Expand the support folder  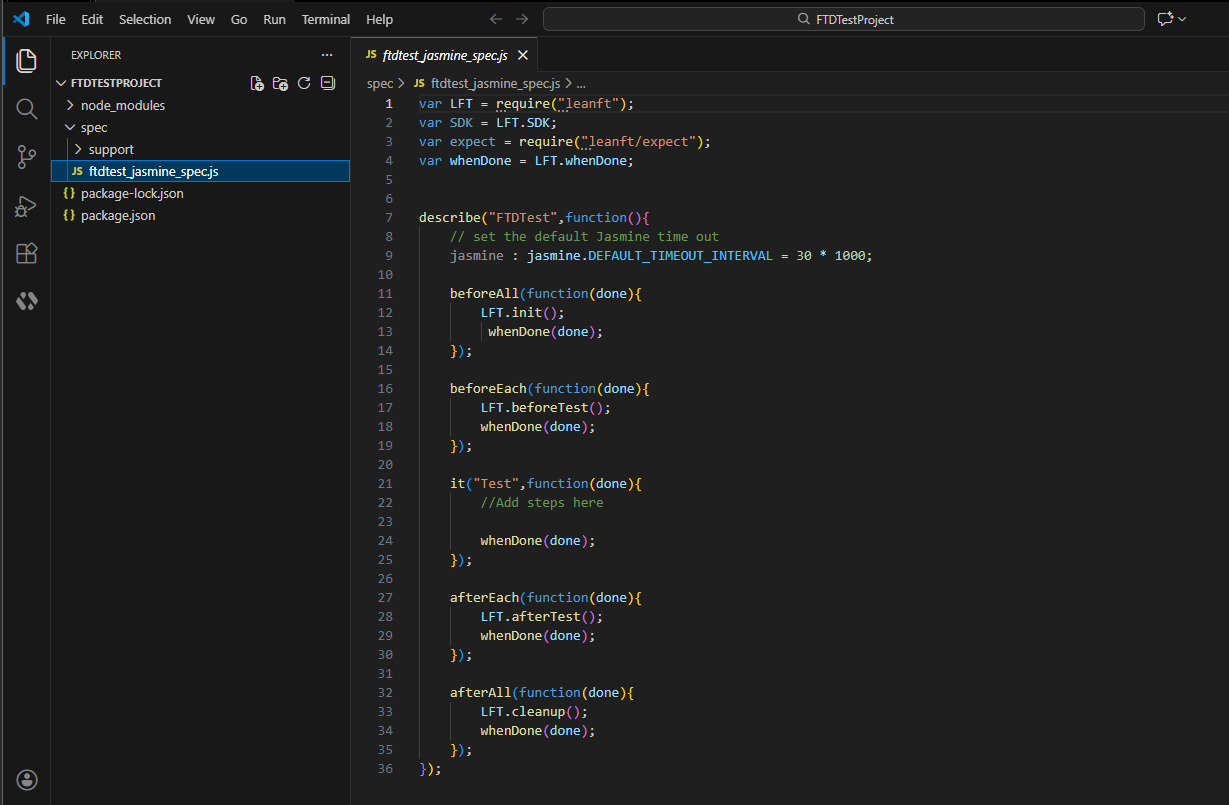point(110,149)
